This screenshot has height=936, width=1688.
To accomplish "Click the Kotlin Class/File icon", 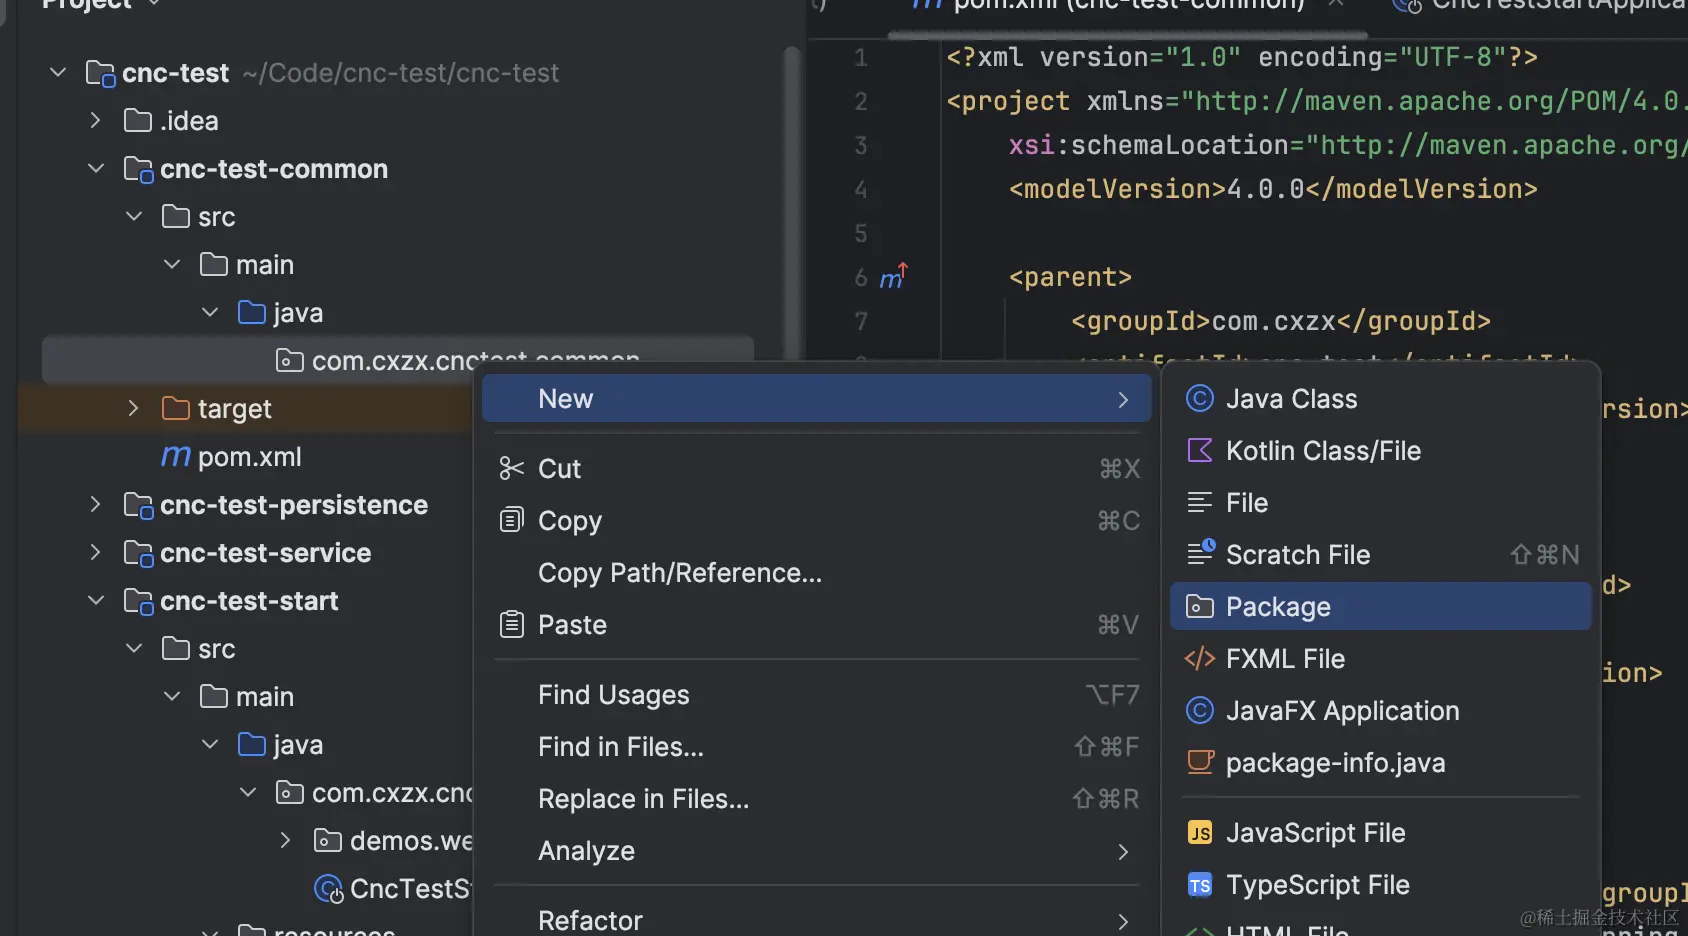I will (x=1199, y=451).
